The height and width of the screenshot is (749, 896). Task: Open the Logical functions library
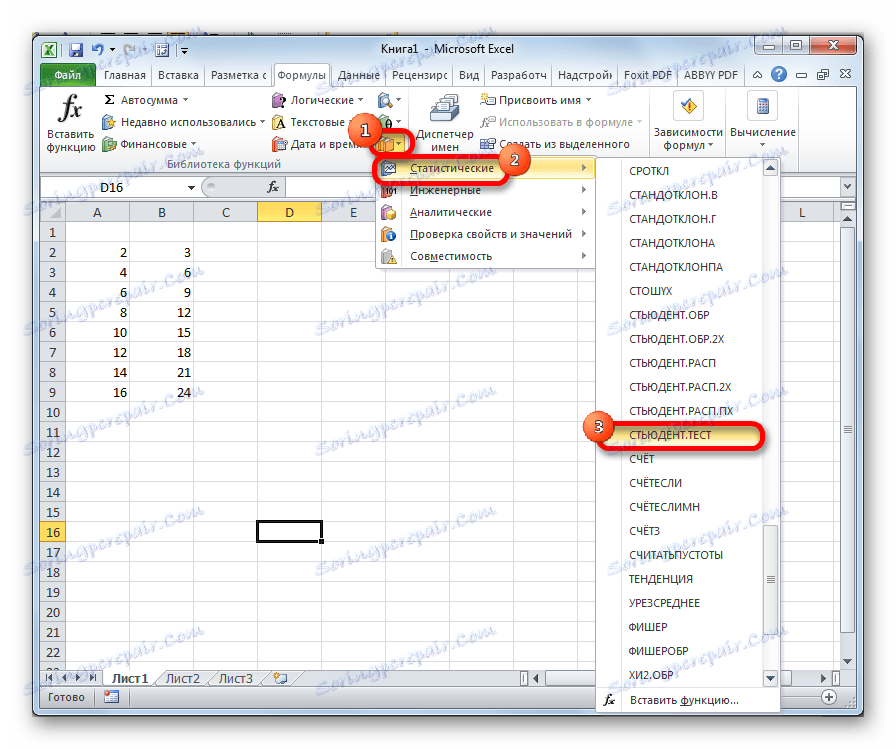pyautogui.click(x=317, y=101)
